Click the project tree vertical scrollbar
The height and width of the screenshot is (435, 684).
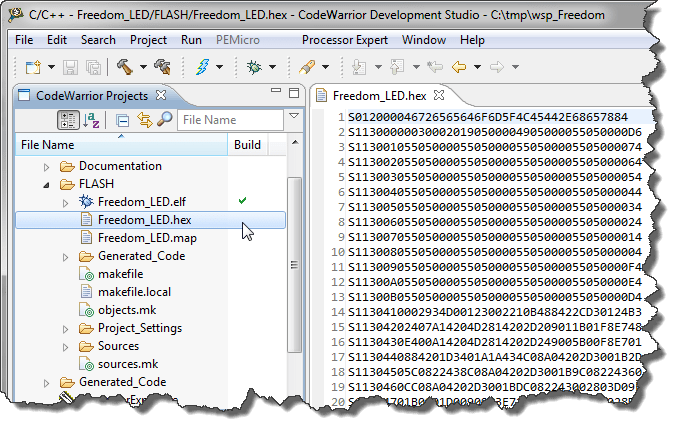point(295,264)
